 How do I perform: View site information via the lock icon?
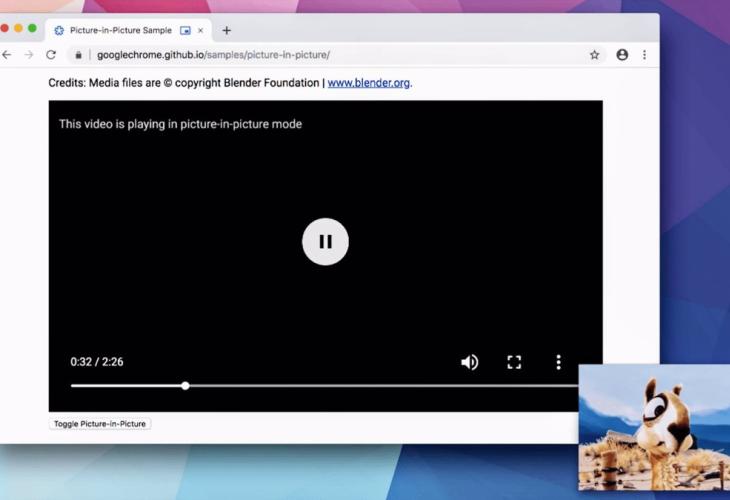point(78,55)
